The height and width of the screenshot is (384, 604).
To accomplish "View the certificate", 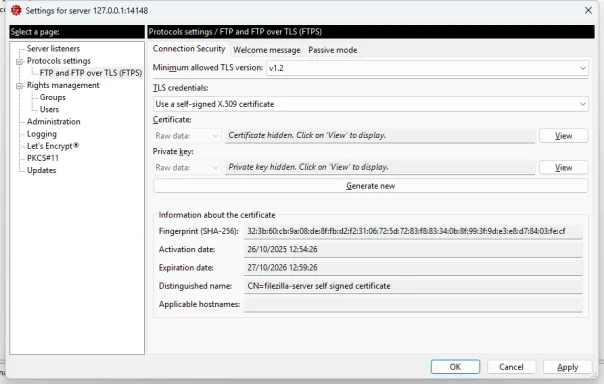I will pyautogui.click(x=564, y=136).
